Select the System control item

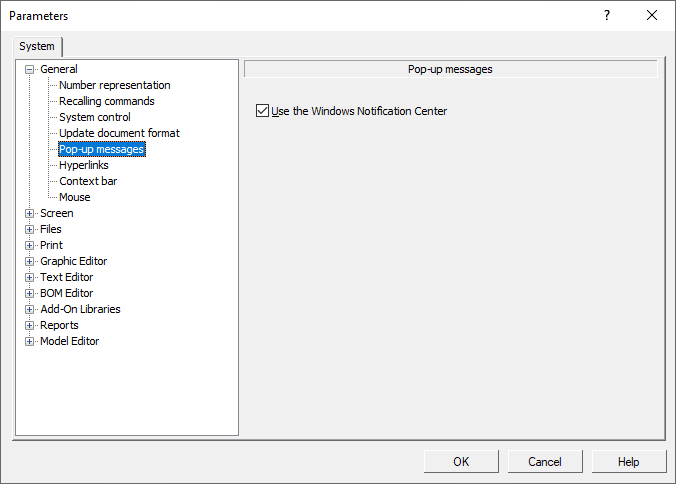point(94,117)
